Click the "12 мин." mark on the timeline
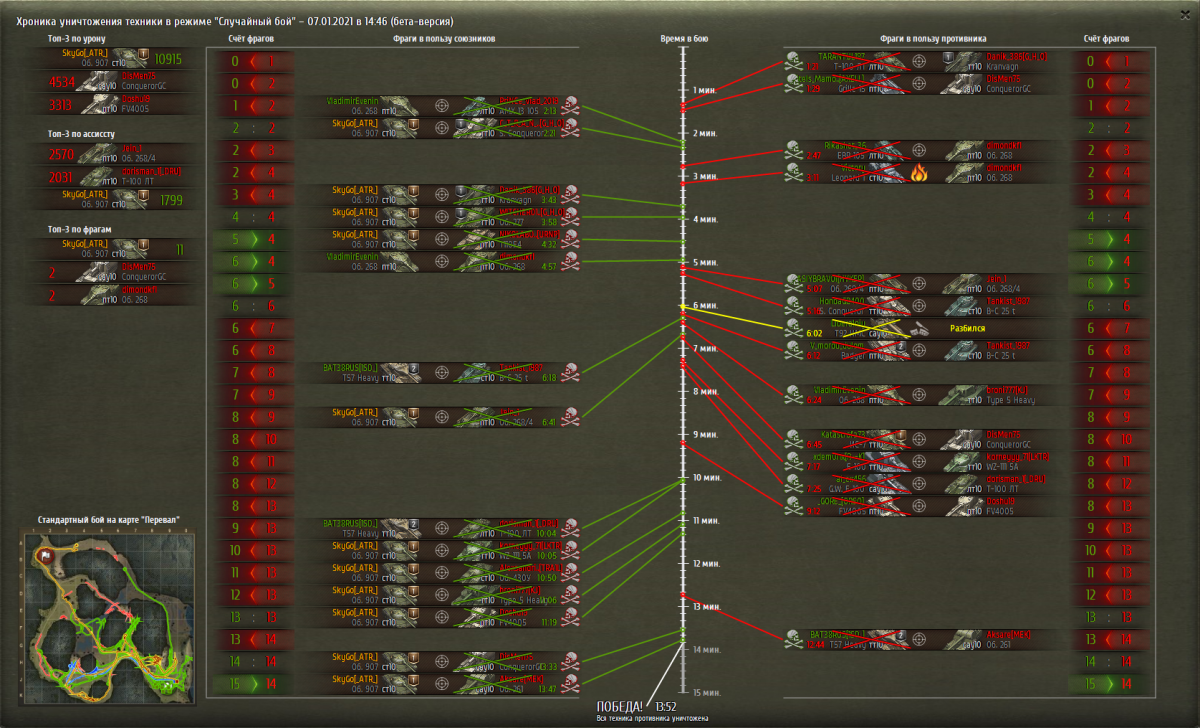The height and width of the screenshot is (728, 1200). tap(708, 565)
